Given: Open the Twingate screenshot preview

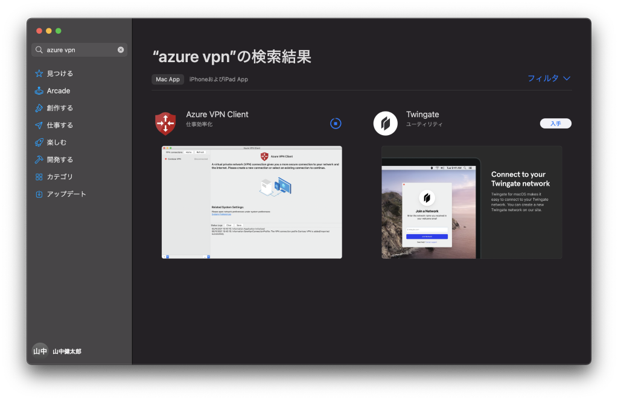Looking at the screenshot, I should click(x=471, y=202).
